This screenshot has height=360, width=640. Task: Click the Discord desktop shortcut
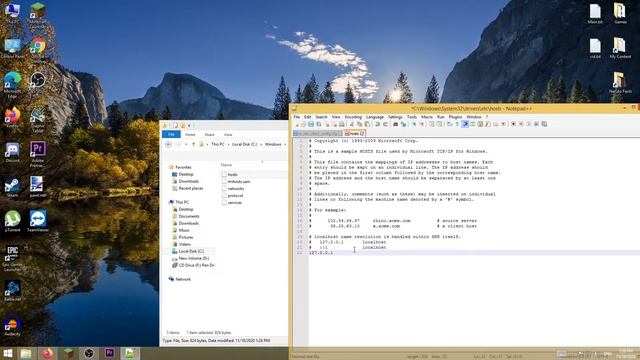pyautogui.click(x=12, y=153)
